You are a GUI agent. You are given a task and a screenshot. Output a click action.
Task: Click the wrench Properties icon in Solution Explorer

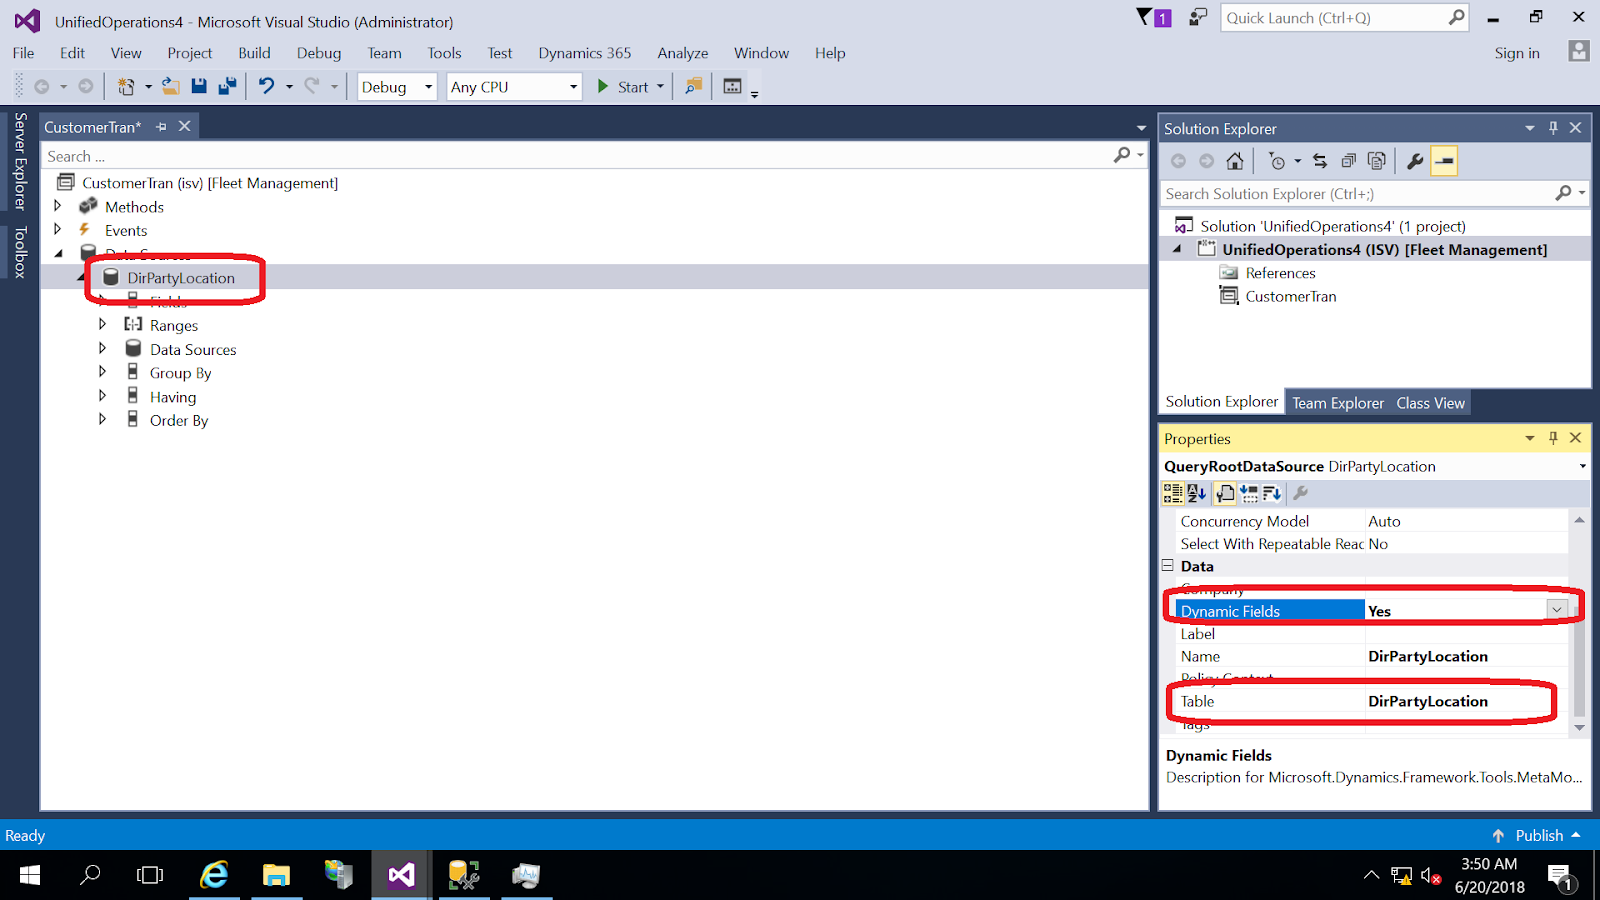(x=1415, y=161)
